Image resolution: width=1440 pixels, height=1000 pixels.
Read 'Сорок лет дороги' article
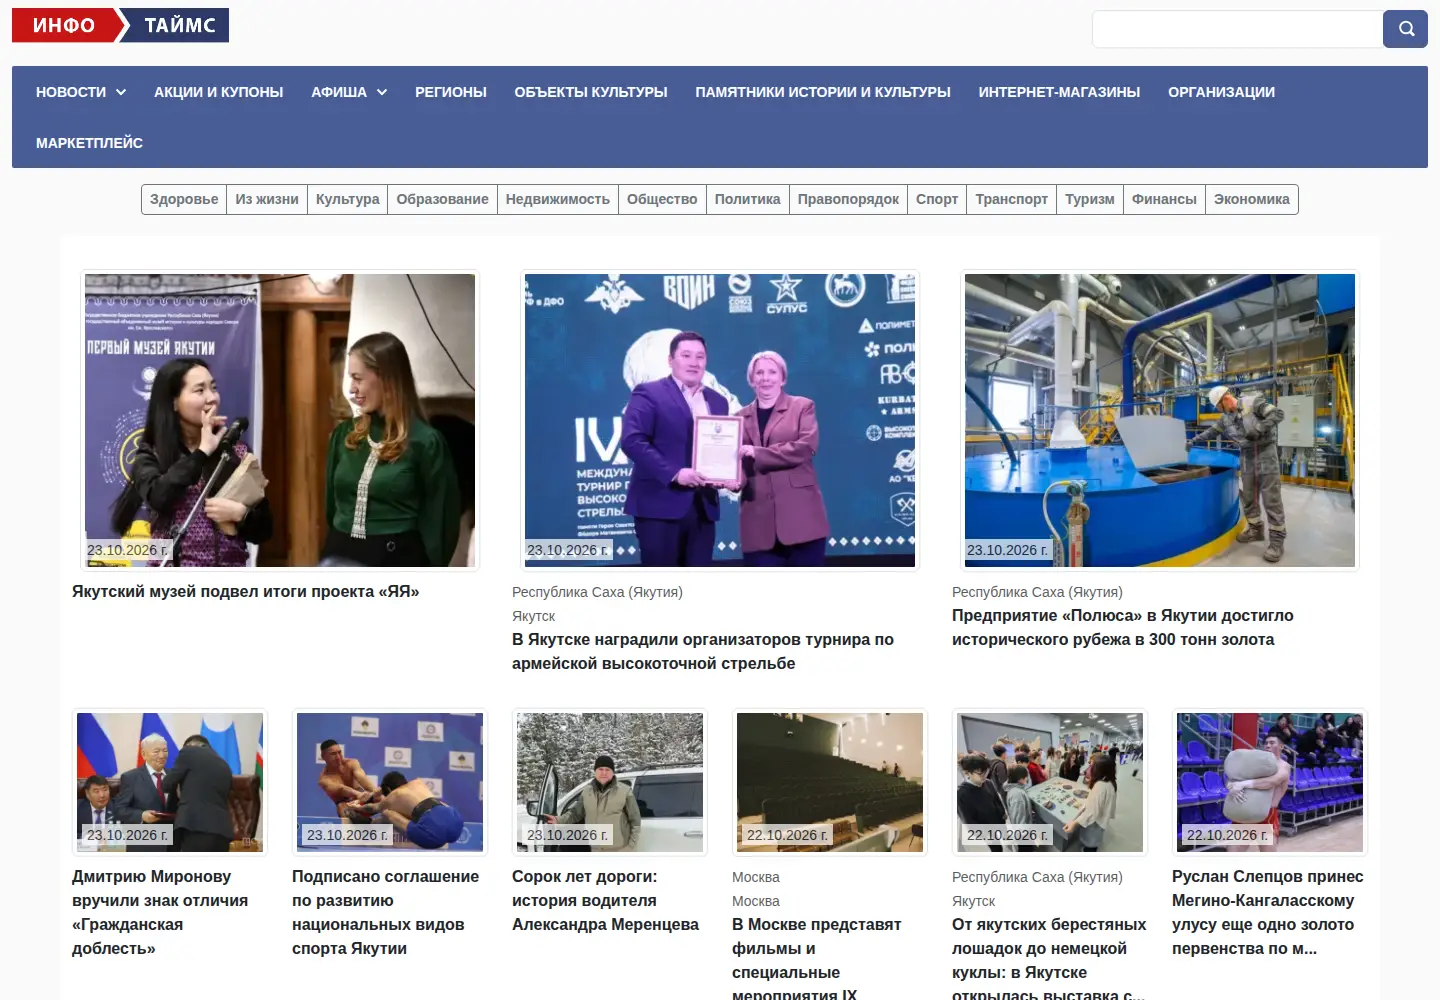605,900
